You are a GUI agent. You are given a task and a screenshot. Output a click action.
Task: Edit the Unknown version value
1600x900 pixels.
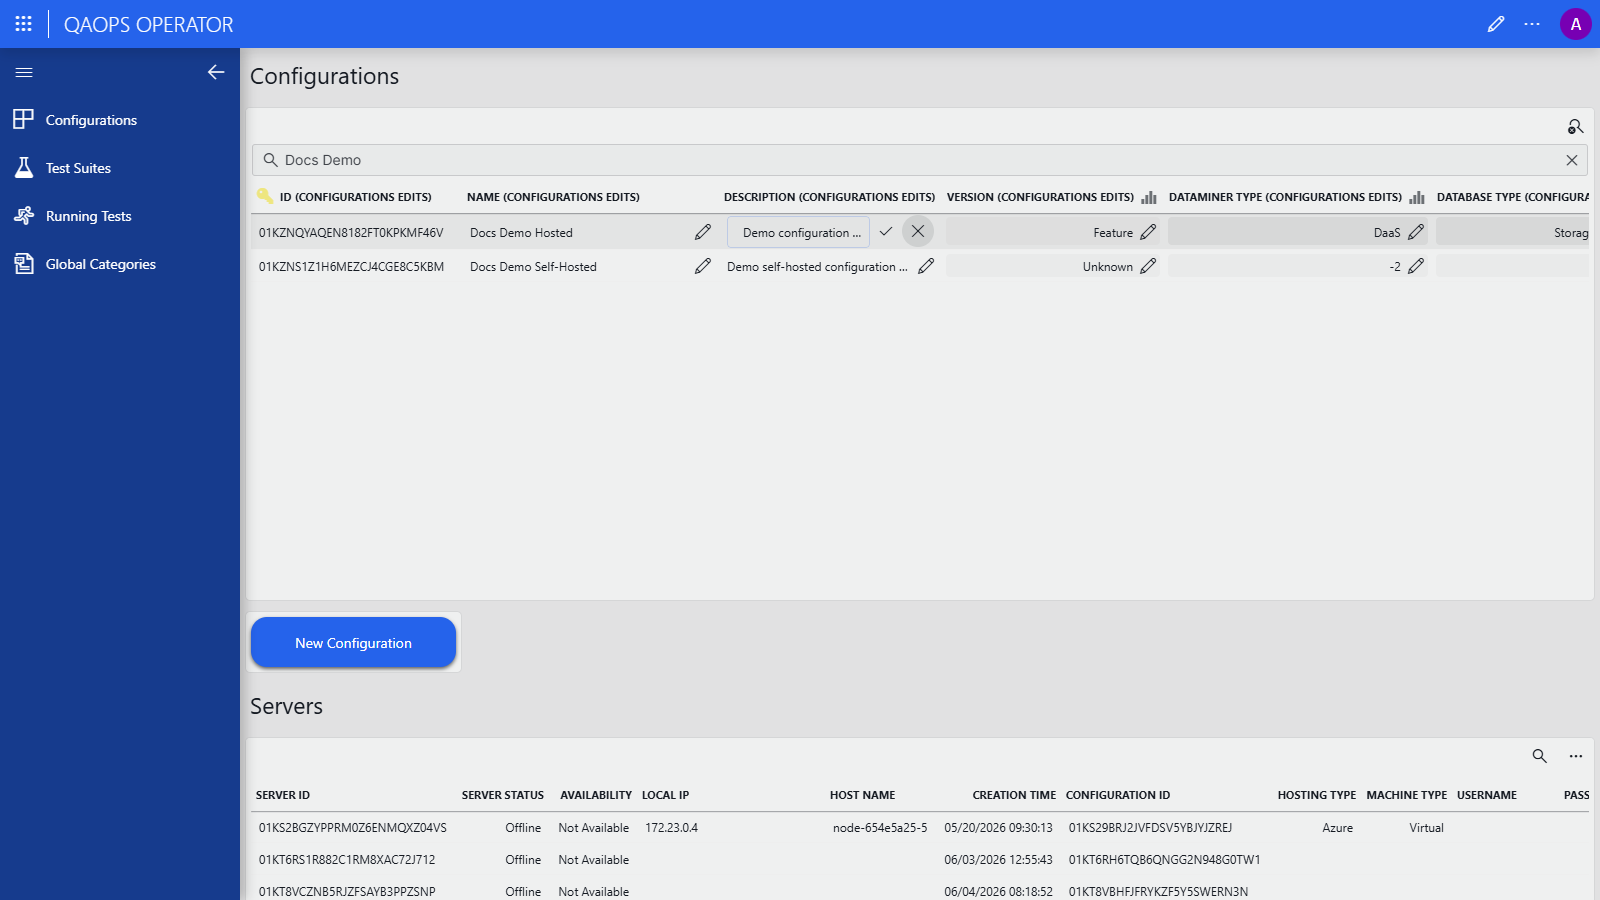pyautogui.click(x=1148, y=266)
